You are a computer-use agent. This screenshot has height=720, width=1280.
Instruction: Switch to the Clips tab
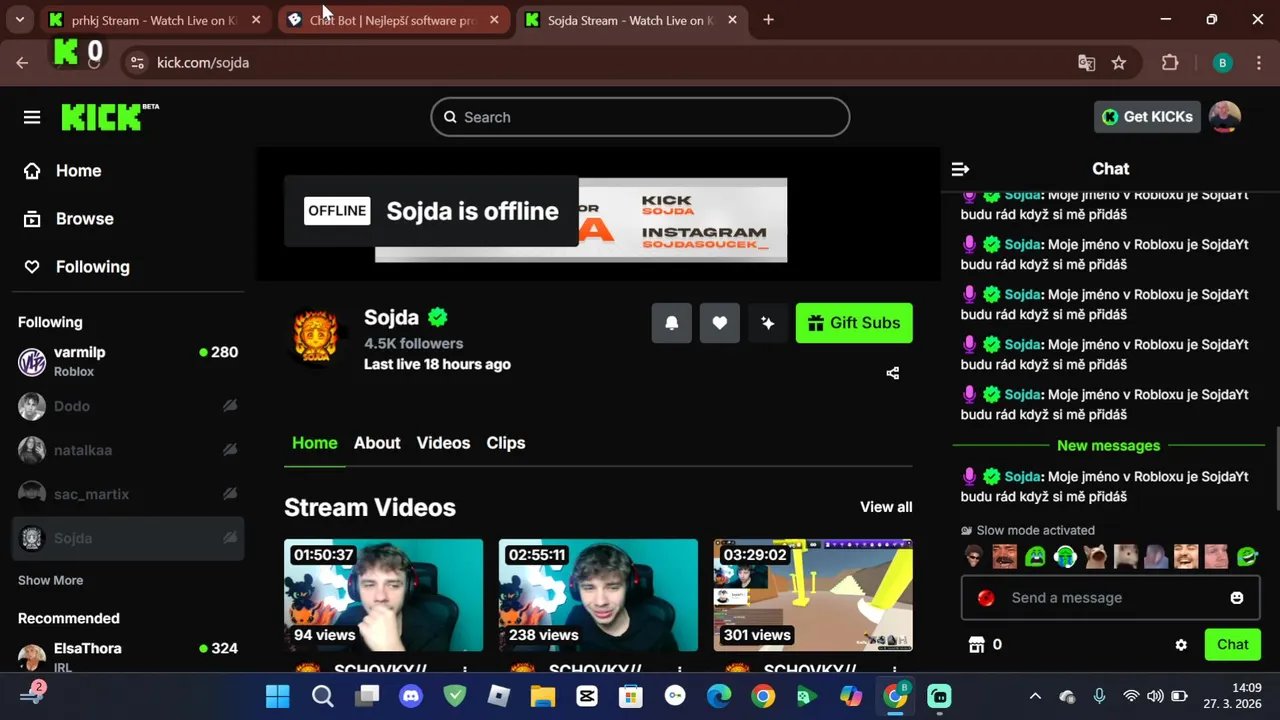point(506,443)
